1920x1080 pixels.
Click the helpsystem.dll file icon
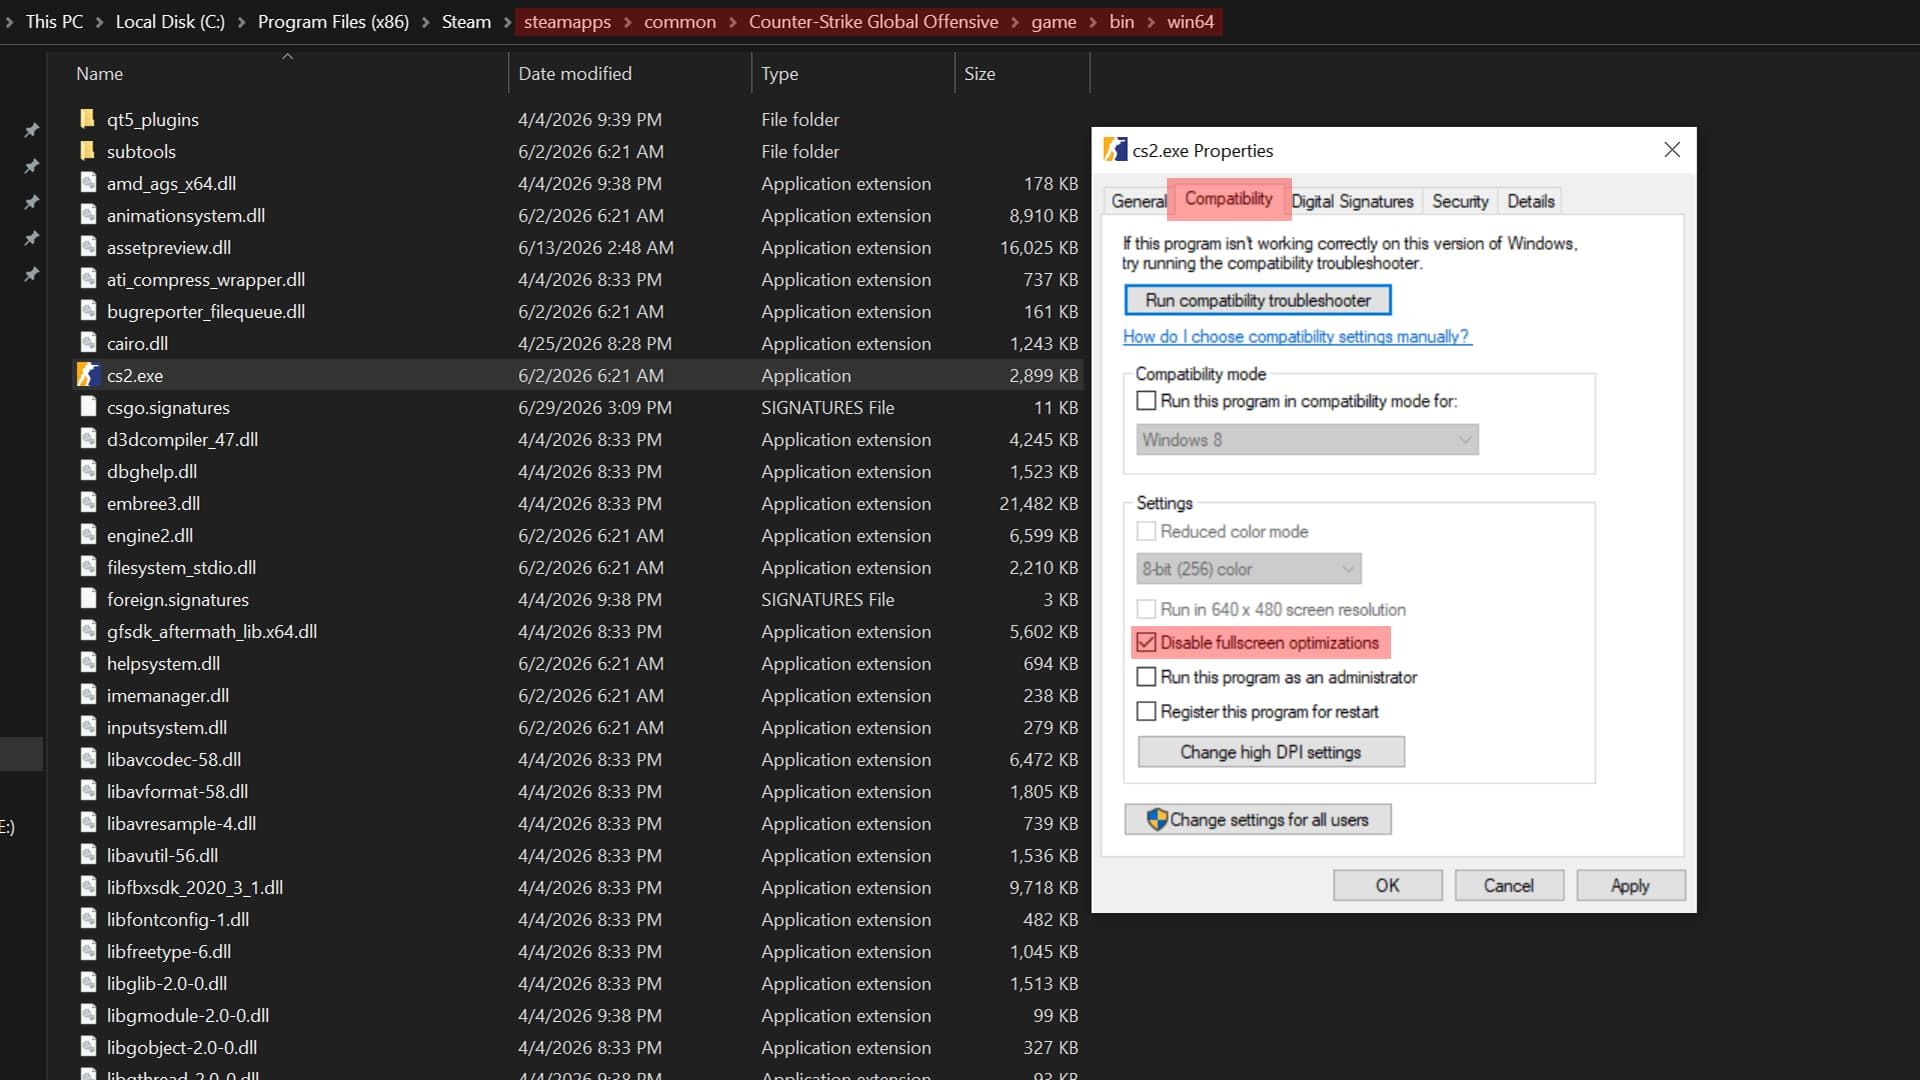(88, 663)
